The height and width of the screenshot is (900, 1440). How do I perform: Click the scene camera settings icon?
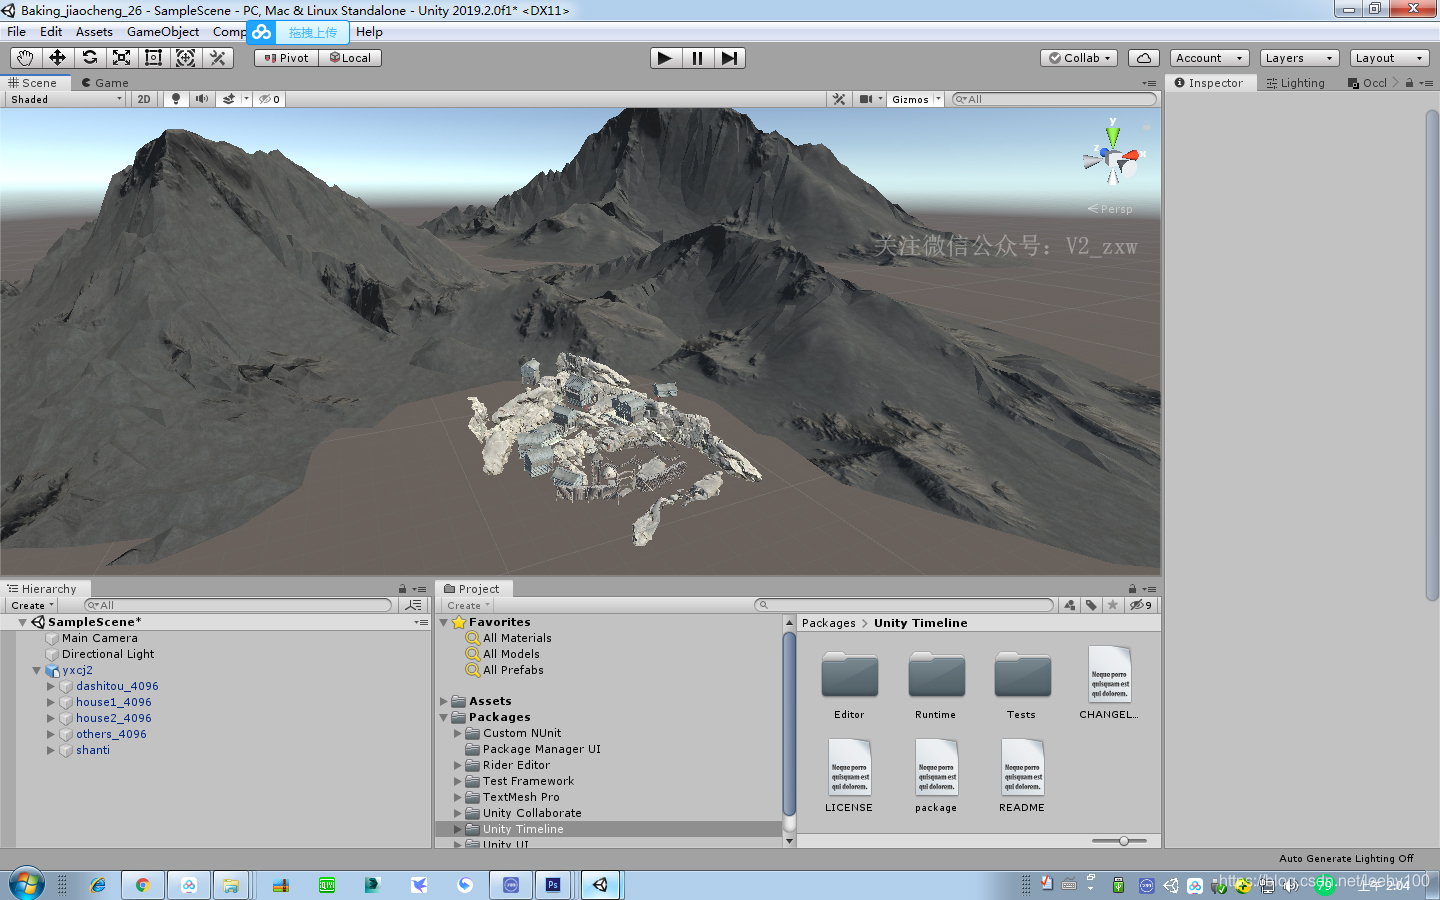pos(866,99)
